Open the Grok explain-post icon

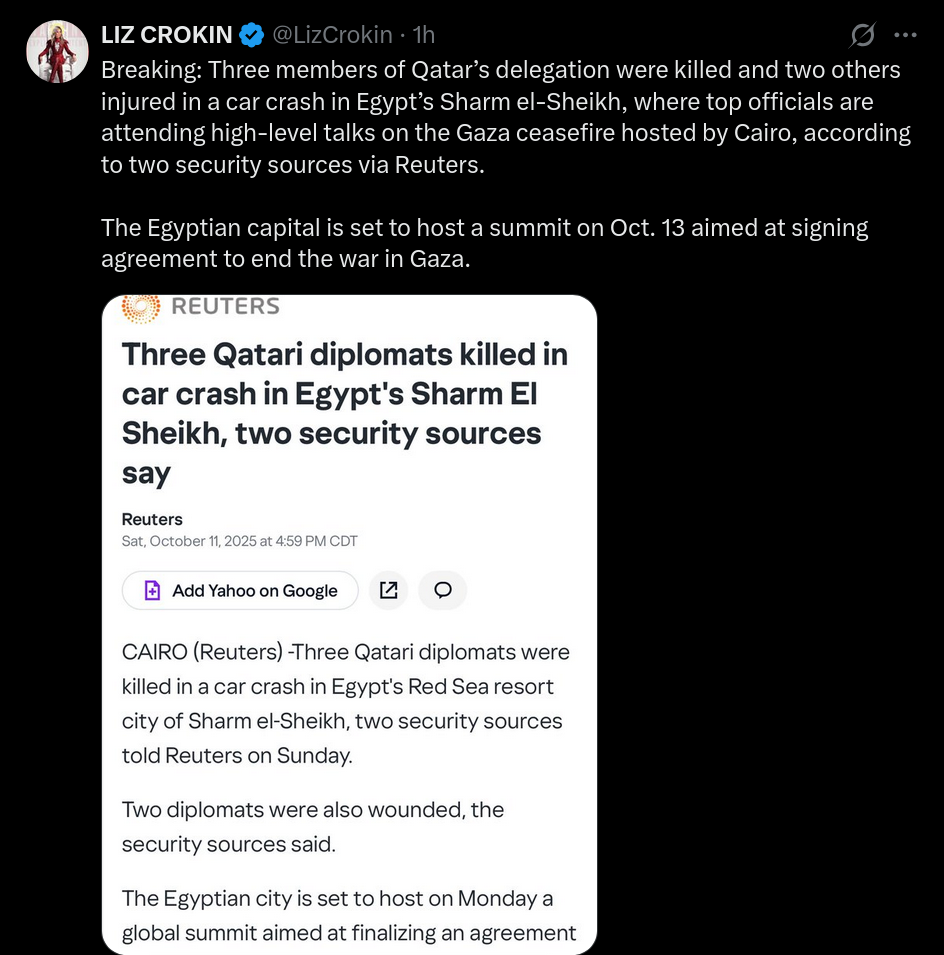(x=862, y=36)
